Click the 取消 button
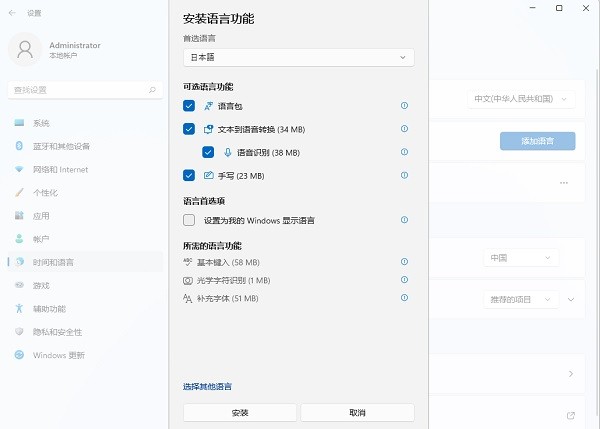Viewport: 600px width, 429px height. [357, 413]
